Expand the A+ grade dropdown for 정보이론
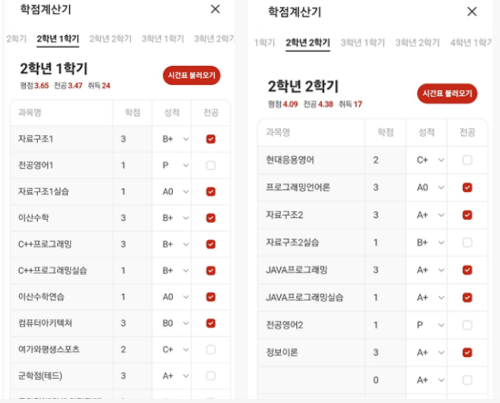 pos(427,353)
